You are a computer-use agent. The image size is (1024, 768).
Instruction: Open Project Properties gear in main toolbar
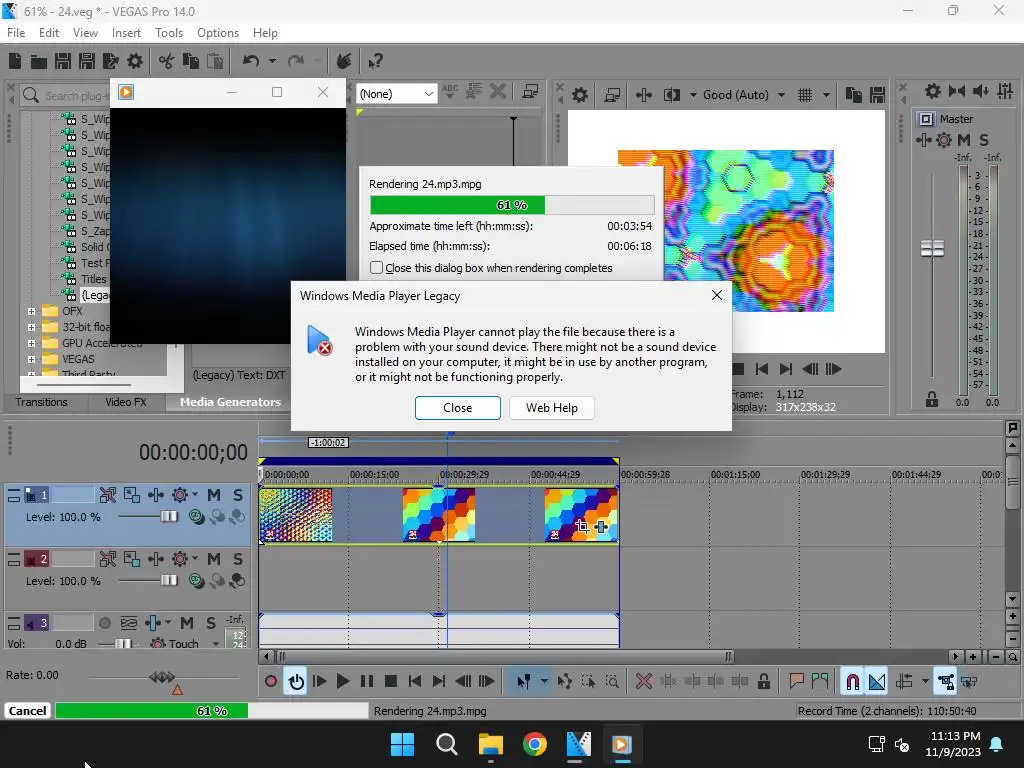pyautogui.click(x=135, y=61)
